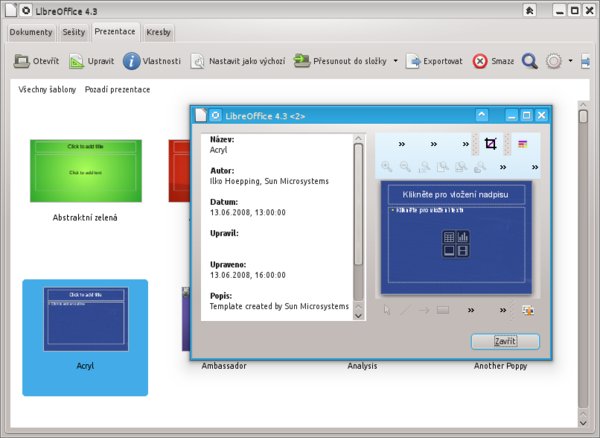The height and width of the screenshot is (438, 600).
Task: Click the zoom in magnifier in dialog
Action: tap(387, 167)
